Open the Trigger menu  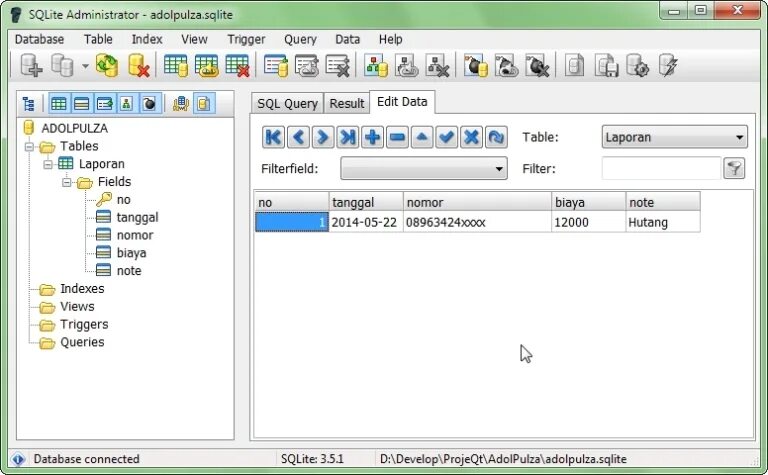click(x=246, y=39)
